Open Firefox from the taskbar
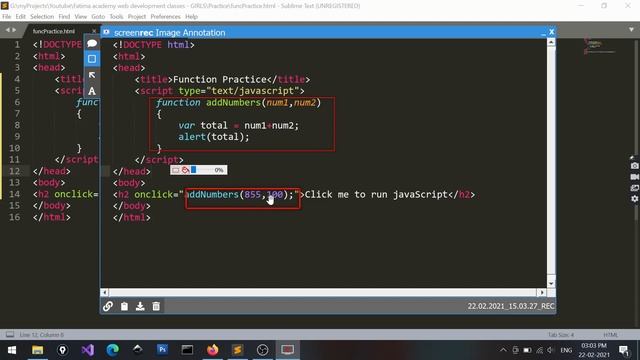The width and height of the screenshot is (640, 360). (213, 350)
